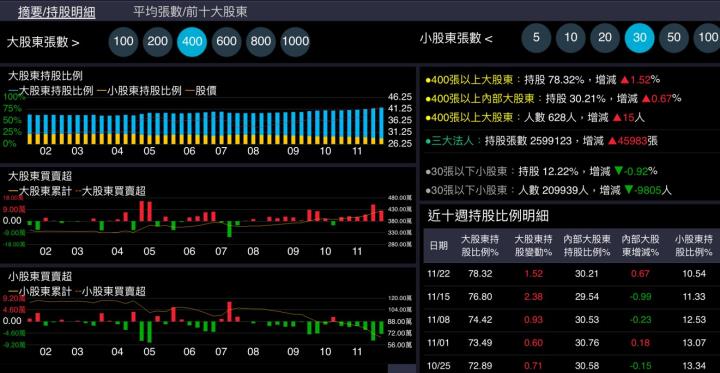The image size is (720, 373).
Task: Click the 30.53 insider holding cell
Action: pos(587,320)
